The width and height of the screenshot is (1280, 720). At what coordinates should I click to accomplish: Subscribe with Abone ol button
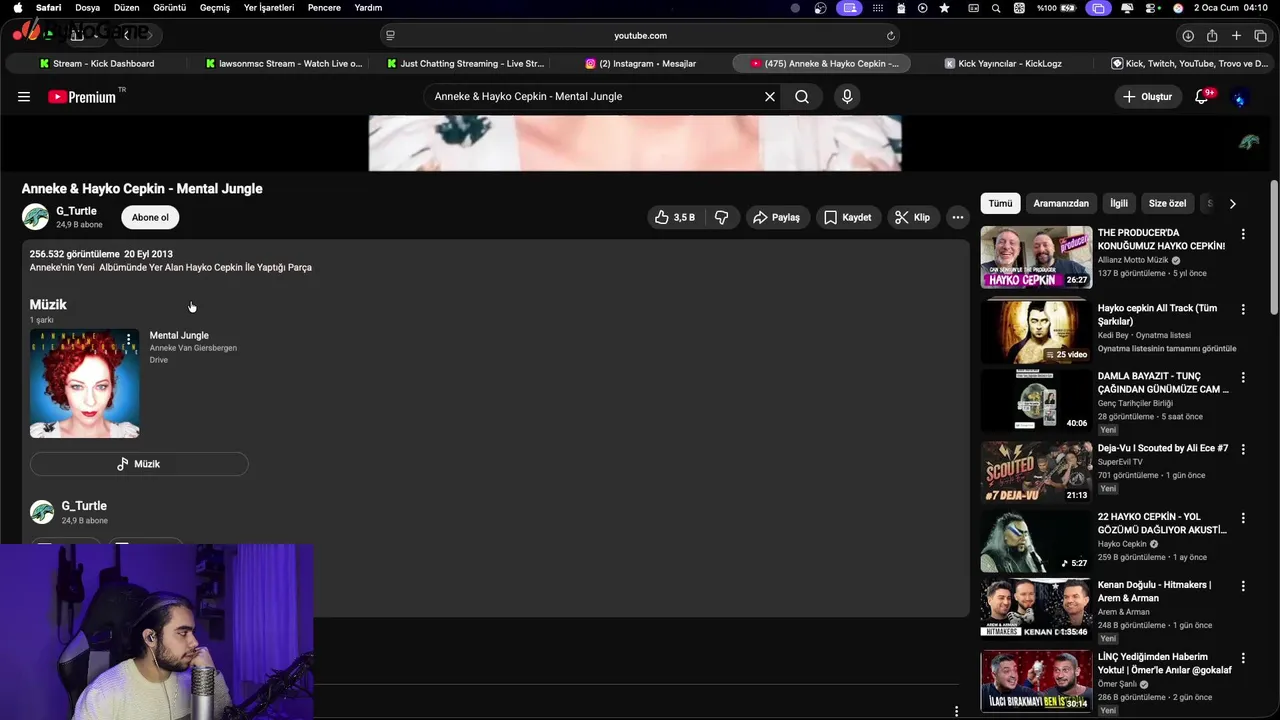click(150, 217)
